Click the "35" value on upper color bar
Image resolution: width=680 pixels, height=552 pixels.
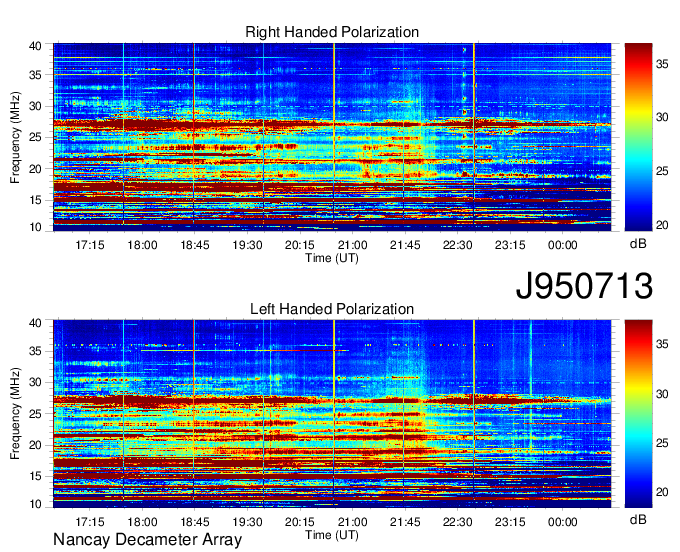[x=662, y=65]
